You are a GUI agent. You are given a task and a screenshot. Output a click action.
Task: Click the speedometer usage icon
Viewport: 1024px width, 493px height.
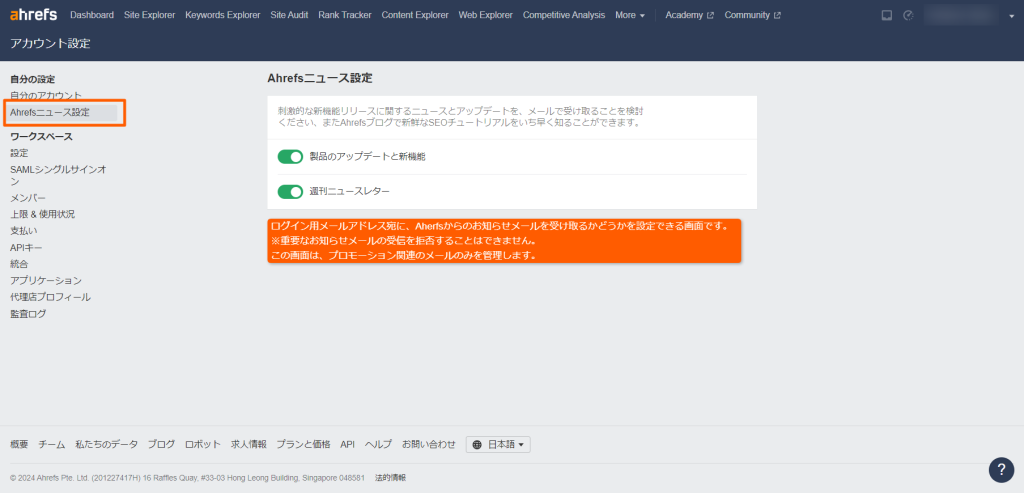tap(908, 15)
